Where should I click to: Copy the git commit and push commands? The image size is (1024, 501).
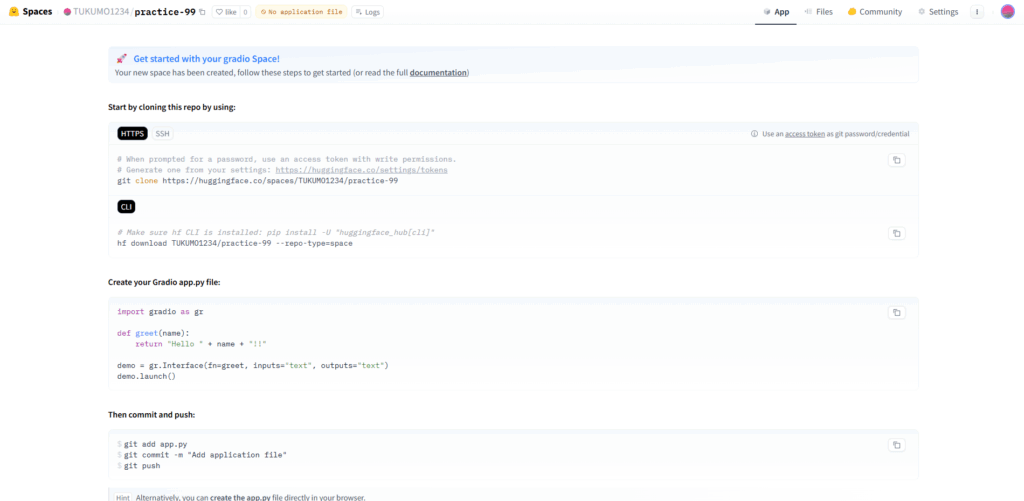coord(896,445)
